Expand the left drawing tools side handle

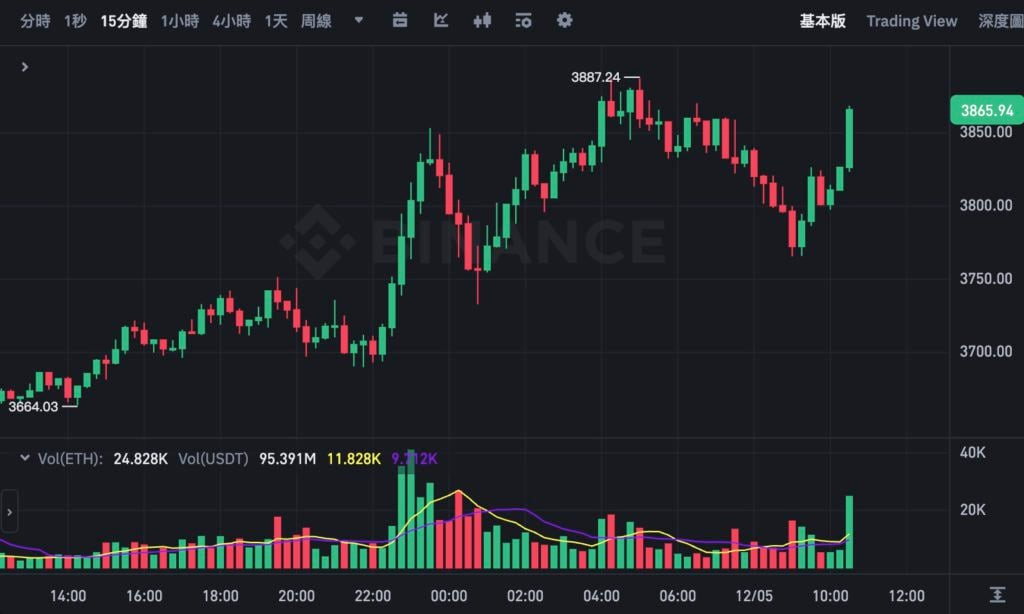click(9, 512)
